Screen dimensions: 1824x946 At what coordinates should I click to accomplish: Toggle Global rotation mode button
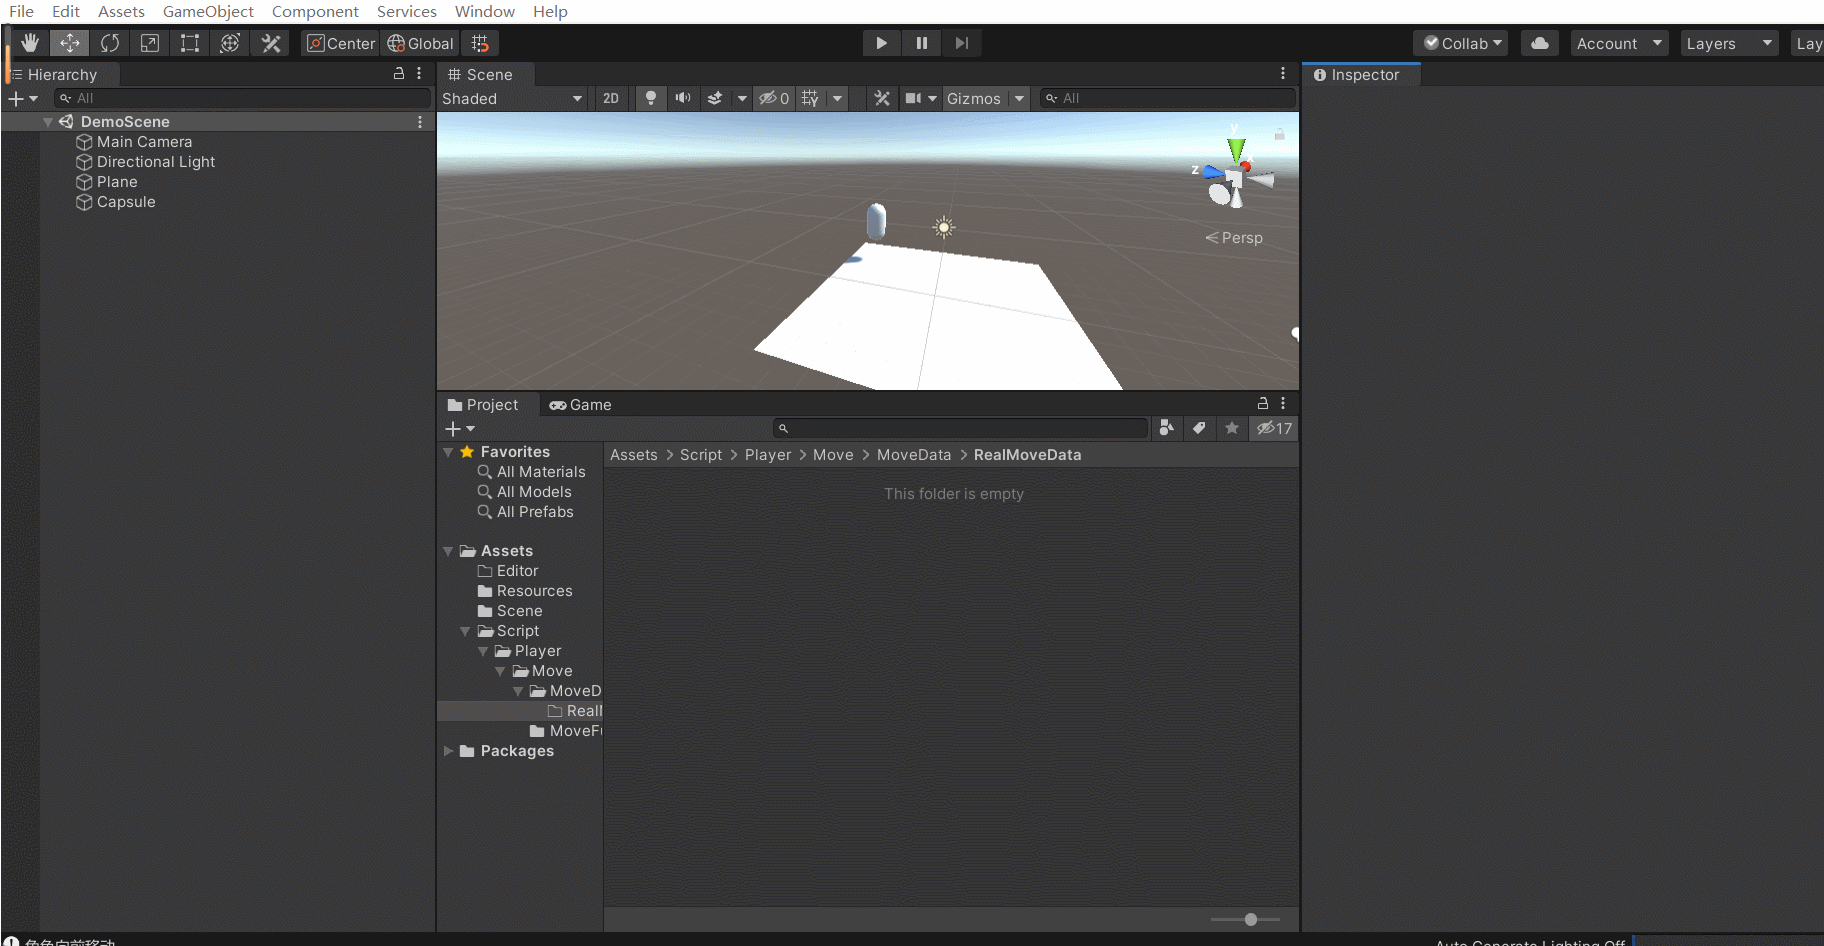pos(420,43)
